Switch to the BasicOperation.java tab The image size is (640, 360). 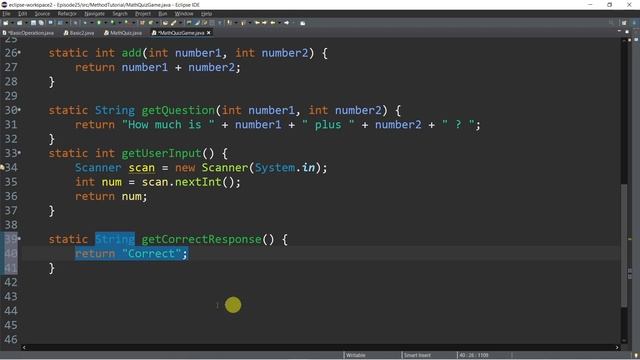click(x=29, y=33)
